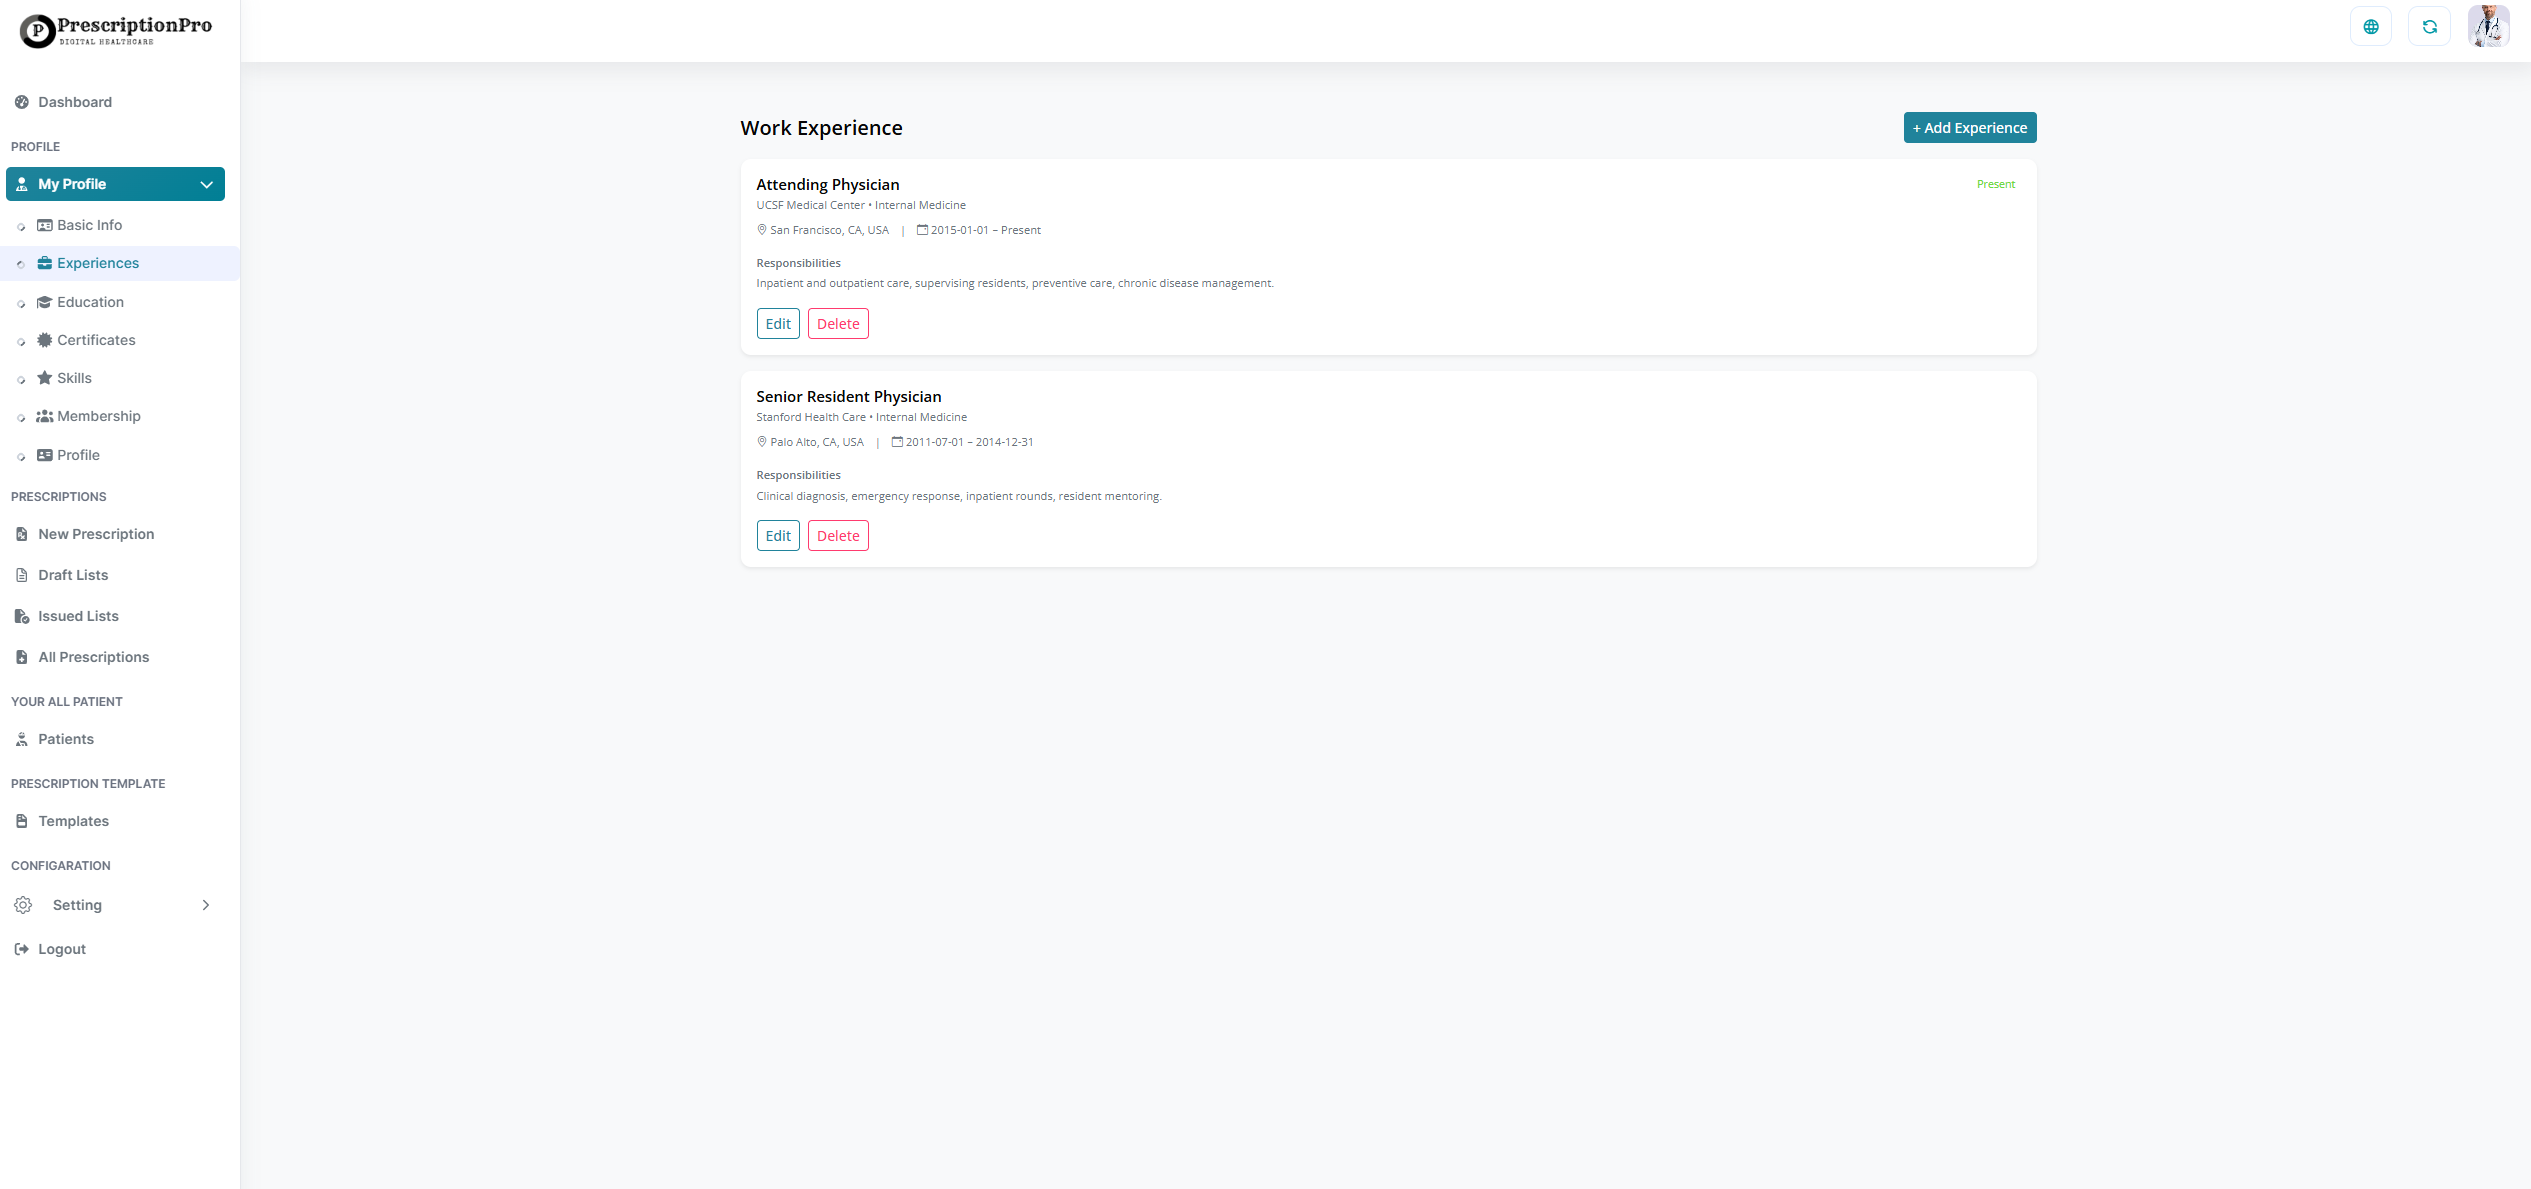Screen dimensions: 2531x1189
Task: Go to Certificates in sidebar
Action: tap(96, 340)
